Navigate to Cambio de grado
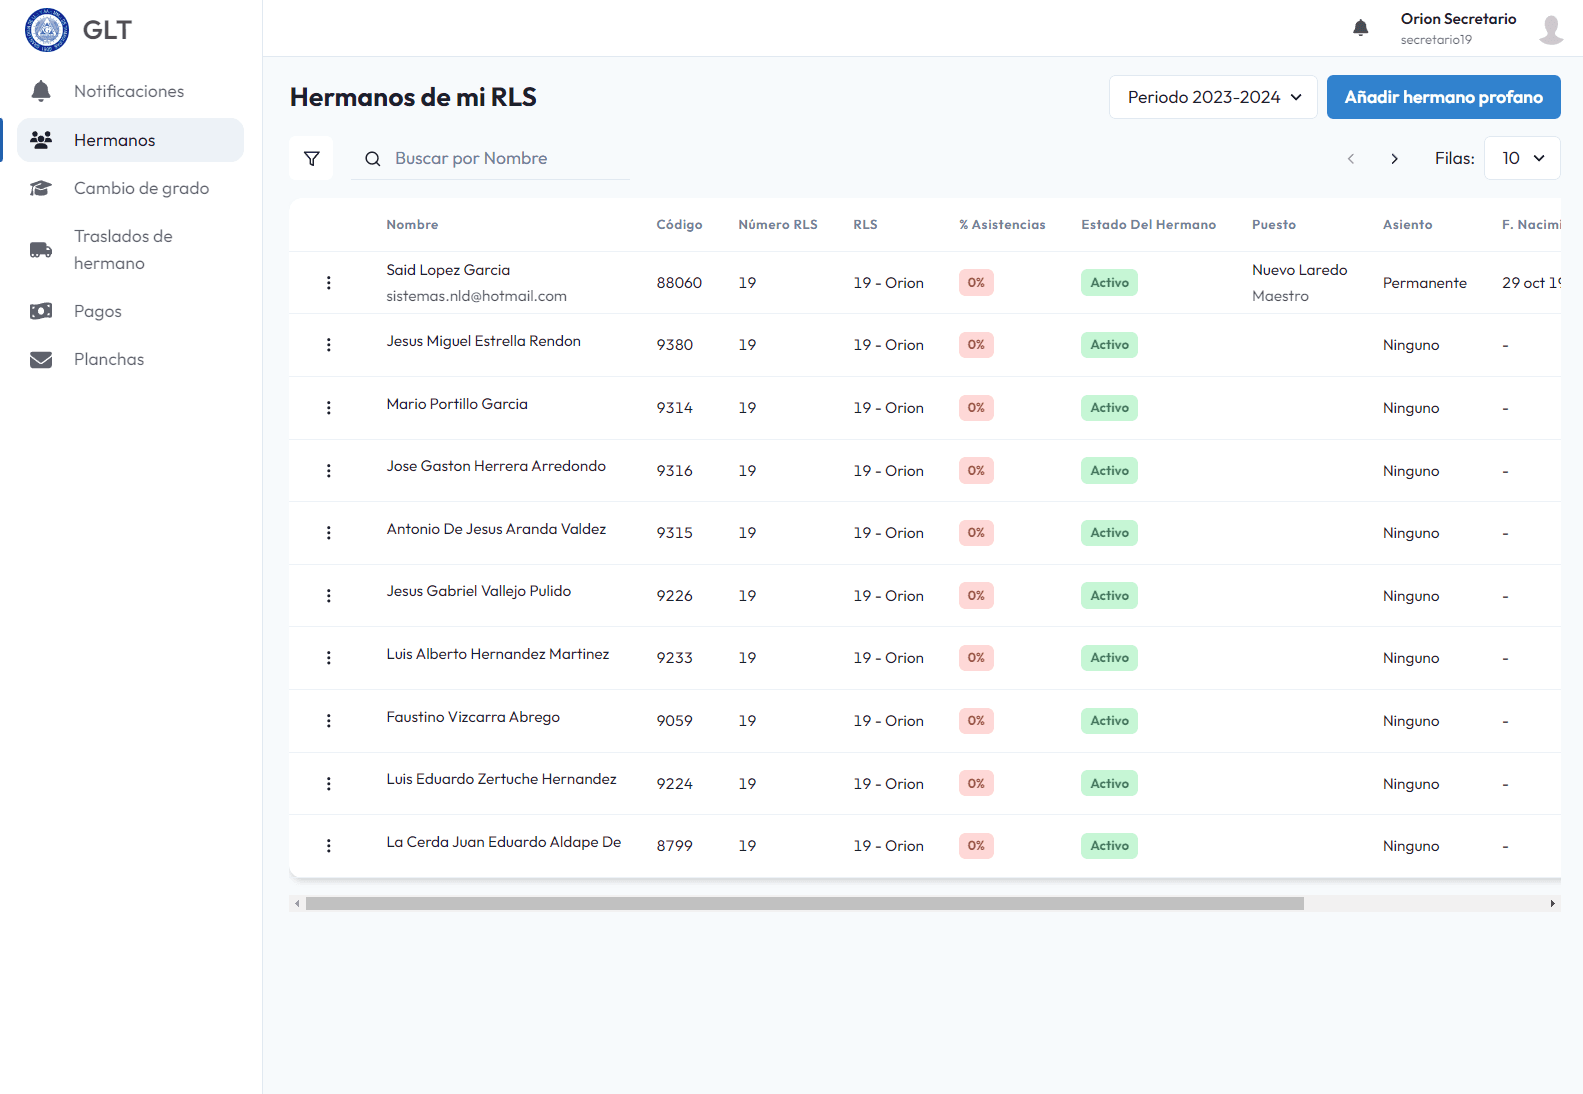 point(141,188)
